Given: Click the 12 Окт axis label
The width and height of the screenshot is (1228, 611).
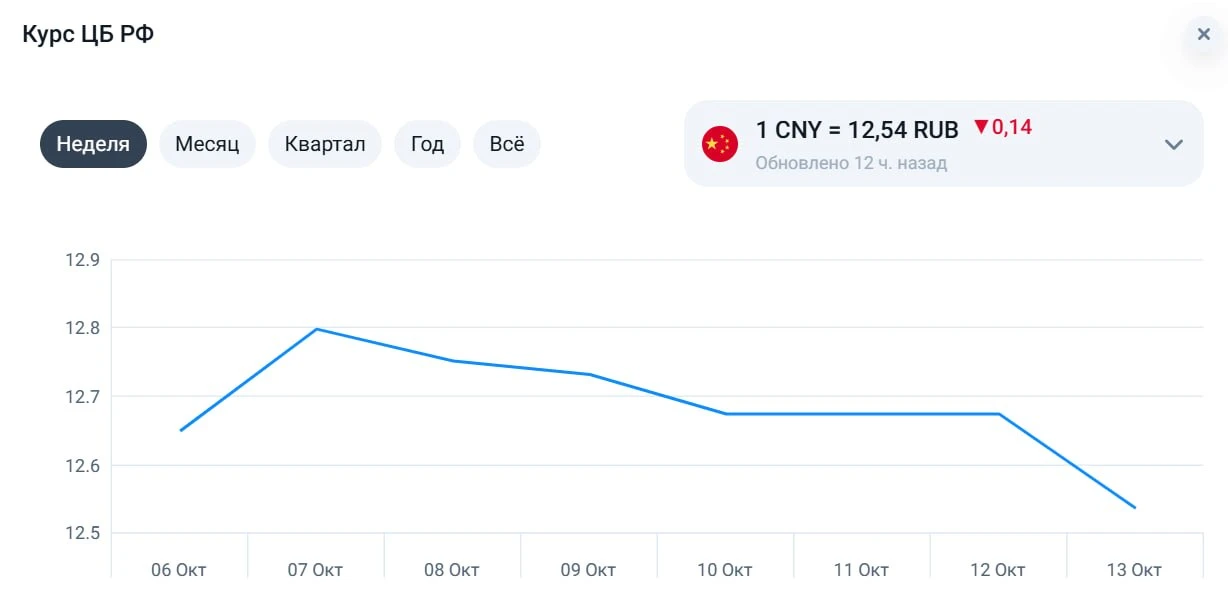Looking at the screenshot, I should pos(998,570).
